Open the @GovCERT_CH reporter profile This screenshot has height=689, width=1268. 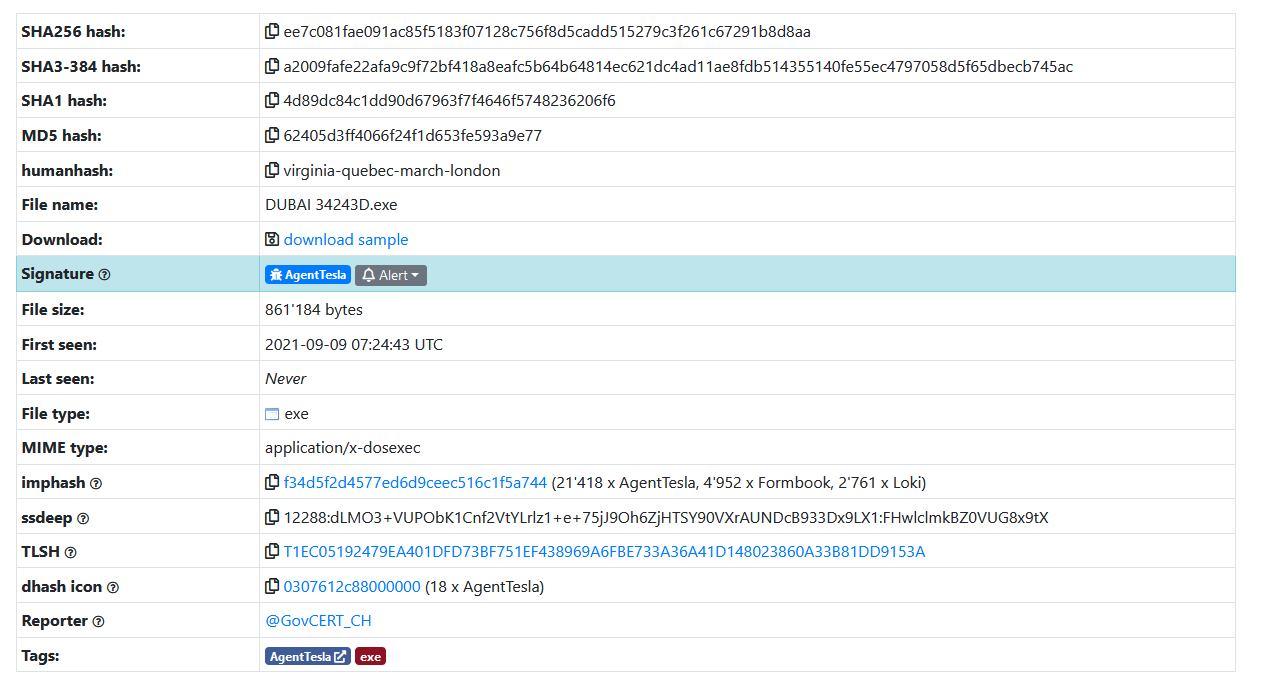tap(318, 621)
